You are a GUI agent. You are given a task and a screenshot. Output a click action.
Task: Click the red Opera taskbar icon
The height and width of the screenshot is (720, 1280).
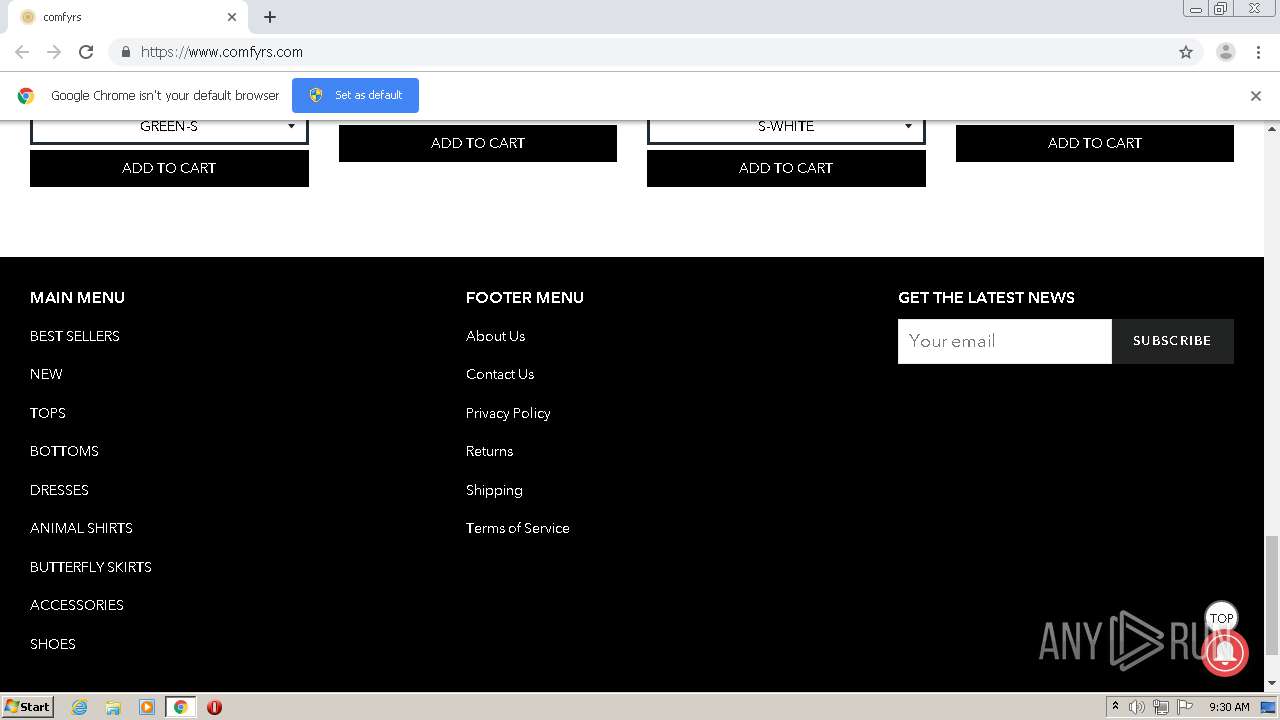point(214,707)
